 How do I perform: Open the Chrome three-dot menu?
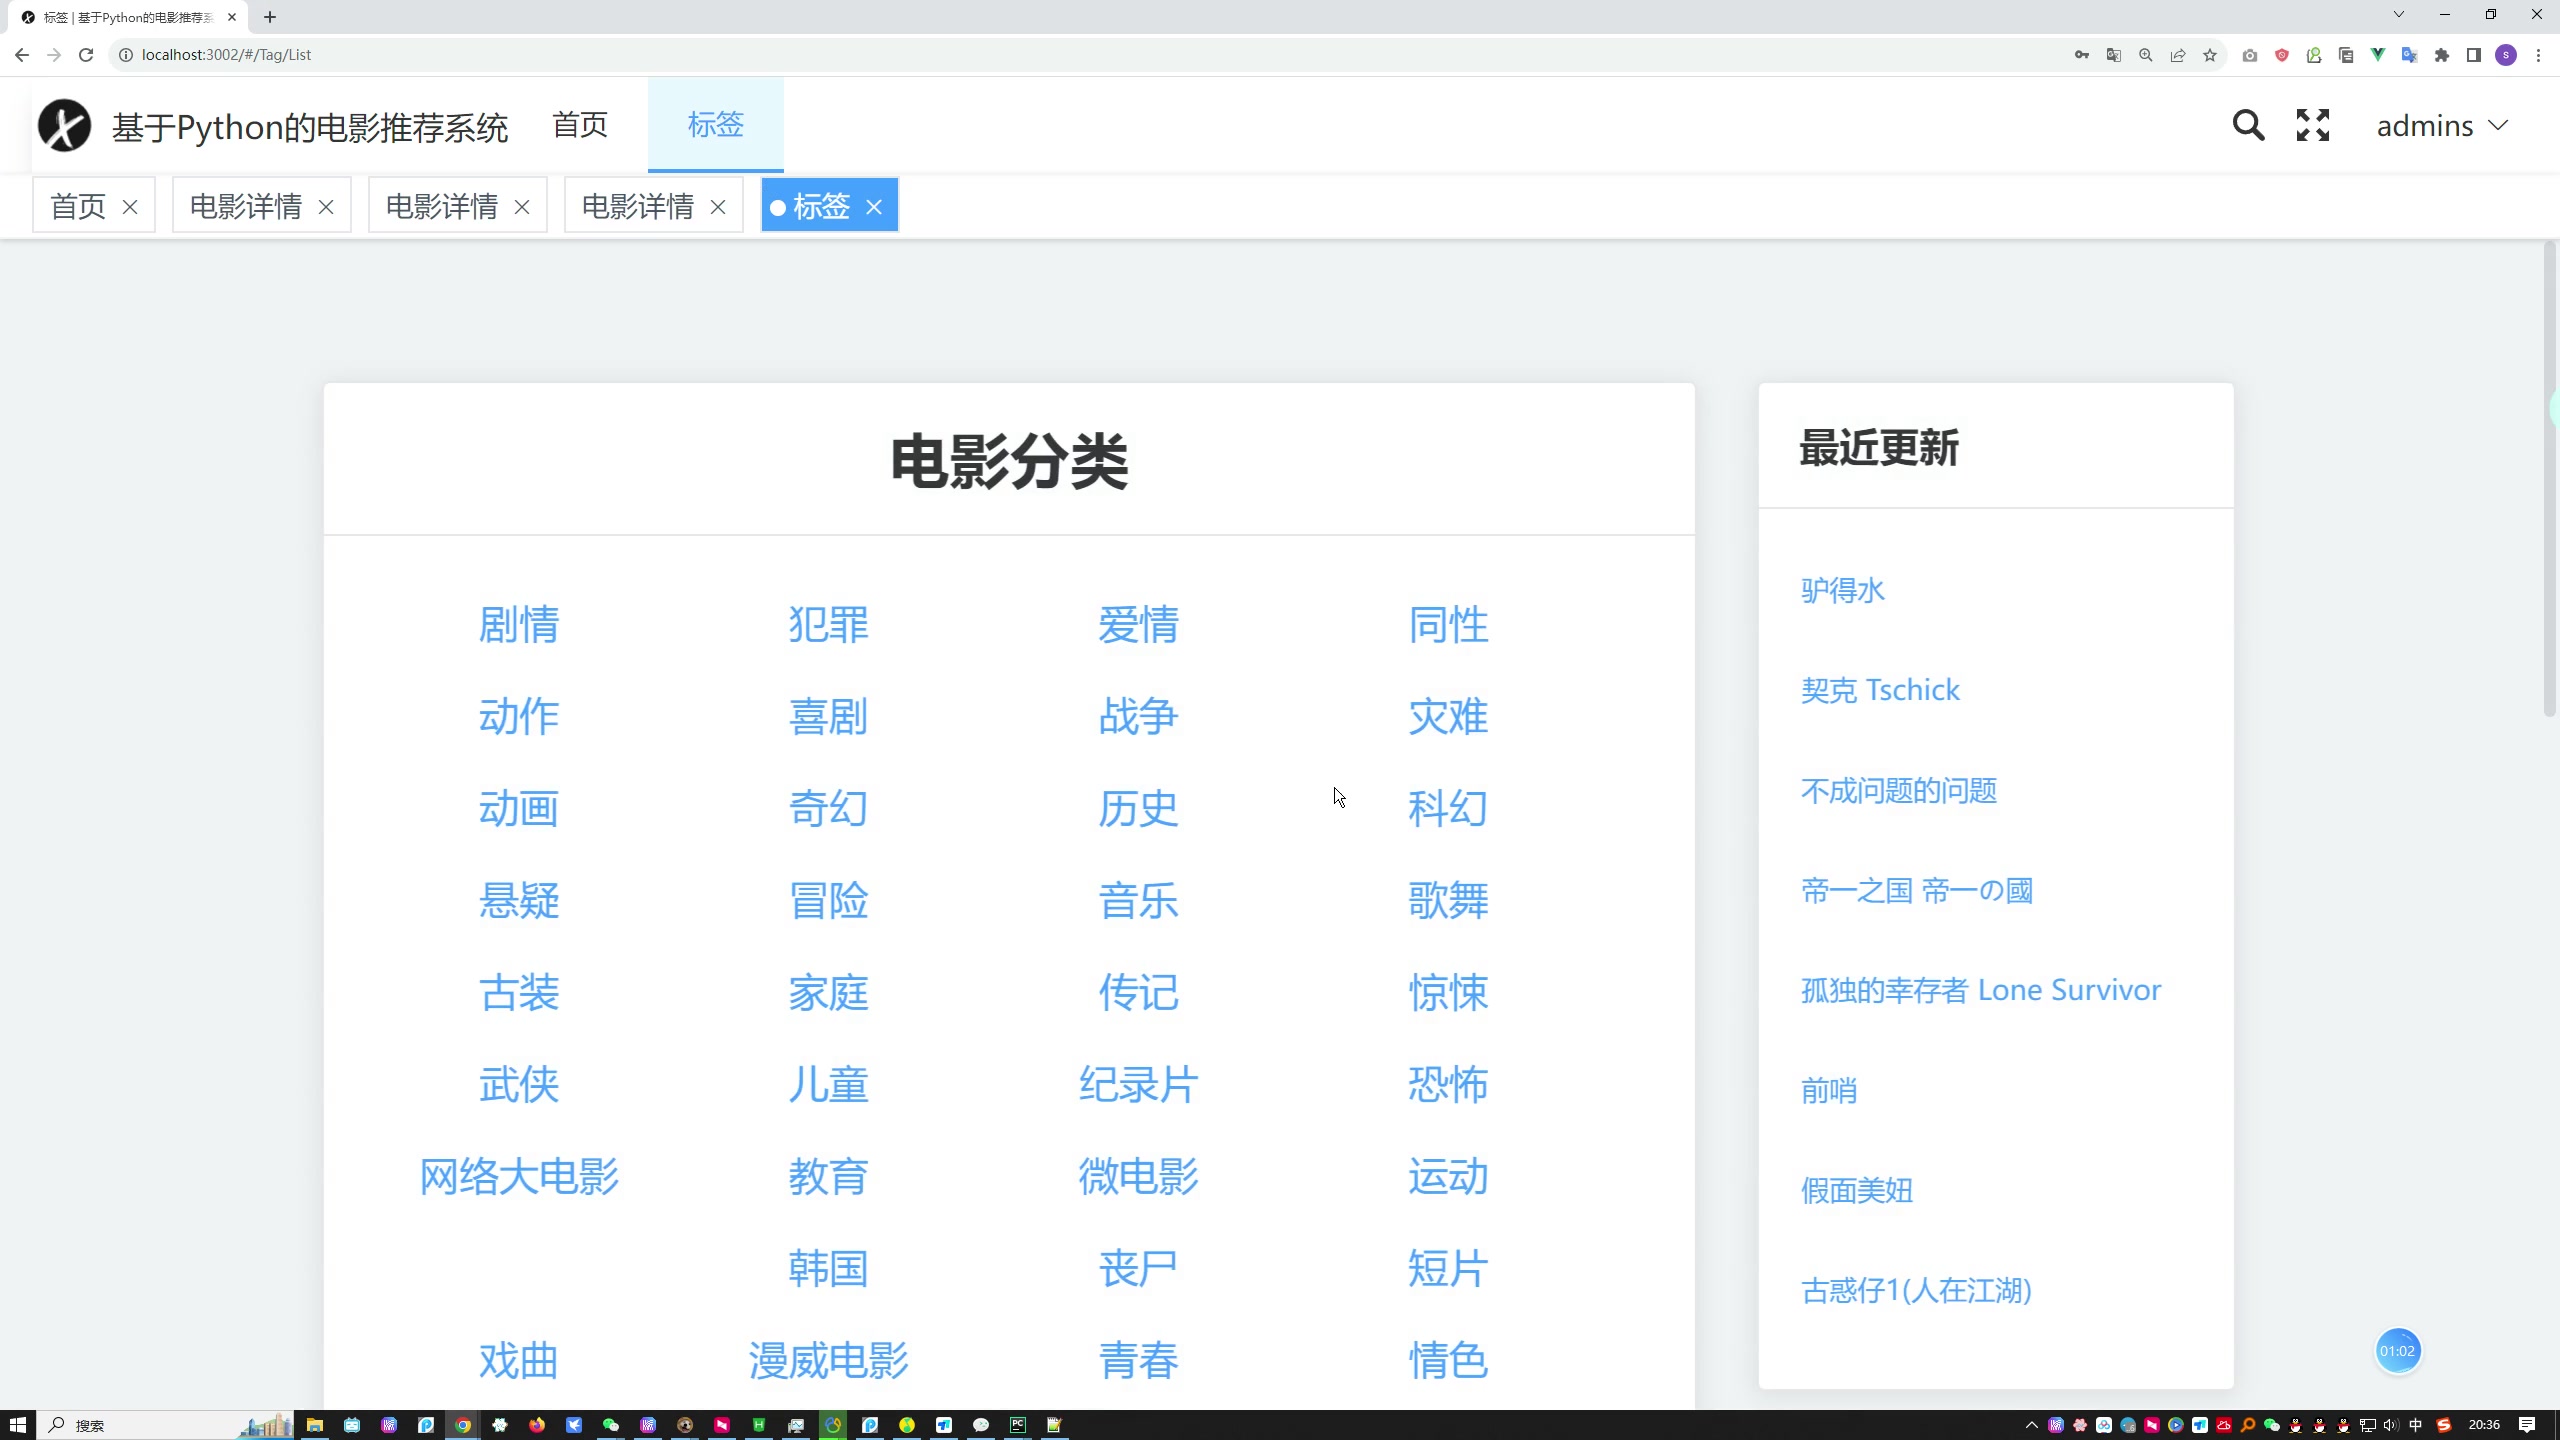[x=2538, y=55]
